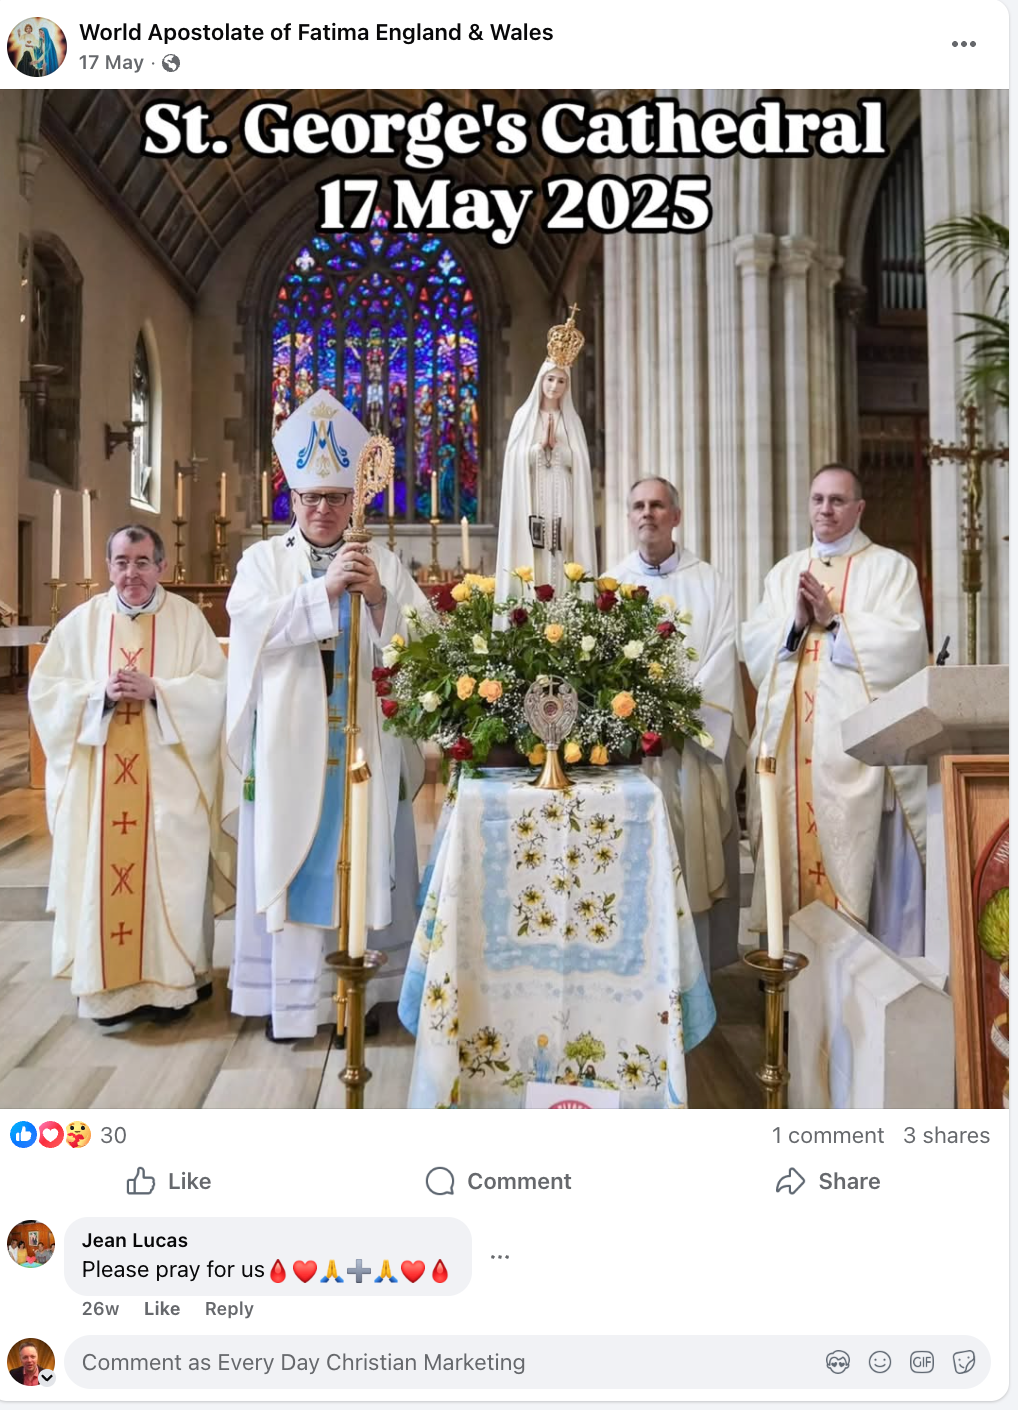This screenshot has height=1410, width=1018.
Task: Like Jean Lucas's comment
Action: tap(162, 1308)
